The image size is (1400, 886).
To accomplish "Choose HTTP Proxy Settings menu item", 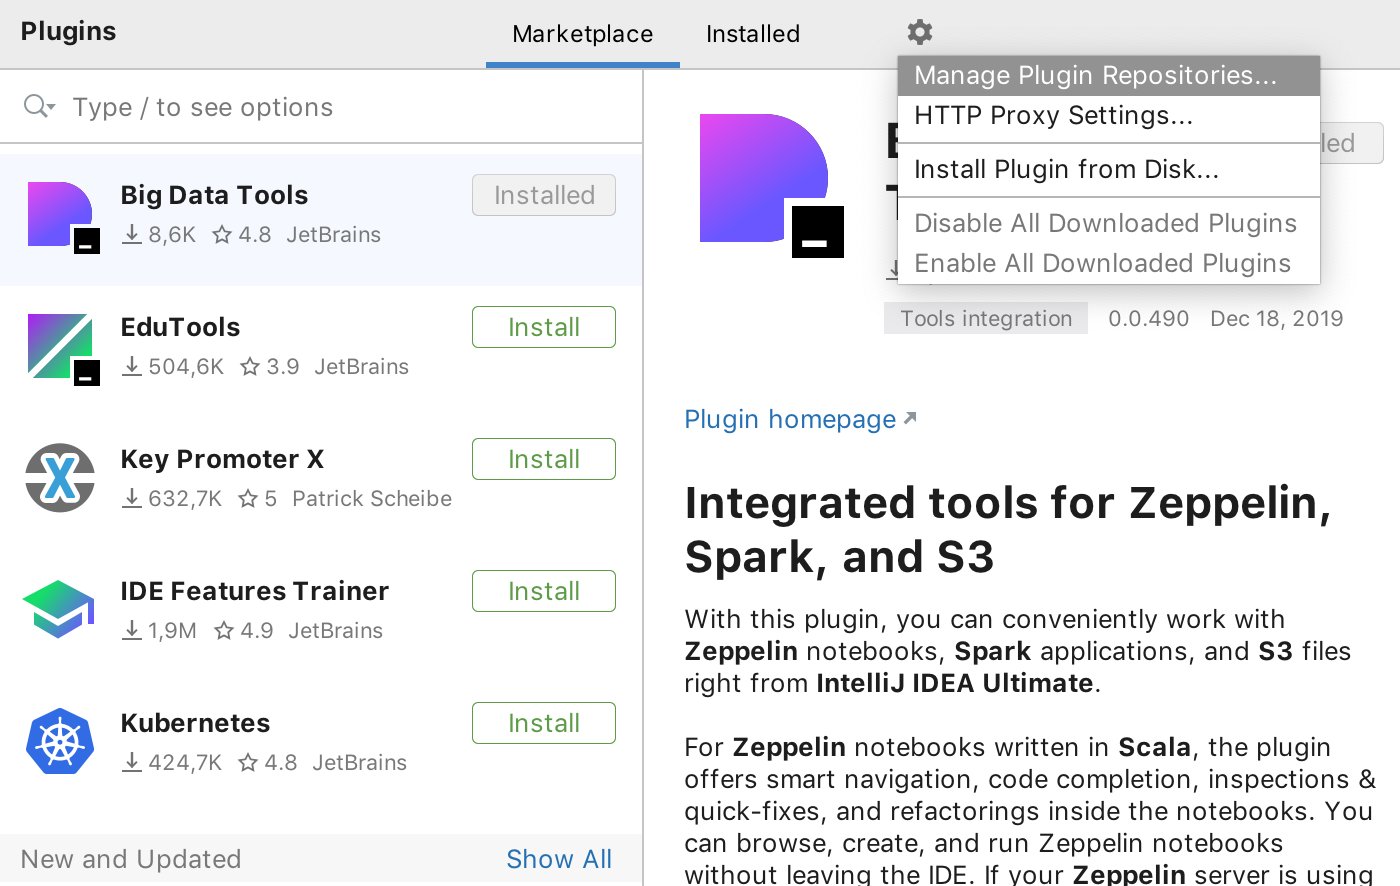I will (1109, 115).
